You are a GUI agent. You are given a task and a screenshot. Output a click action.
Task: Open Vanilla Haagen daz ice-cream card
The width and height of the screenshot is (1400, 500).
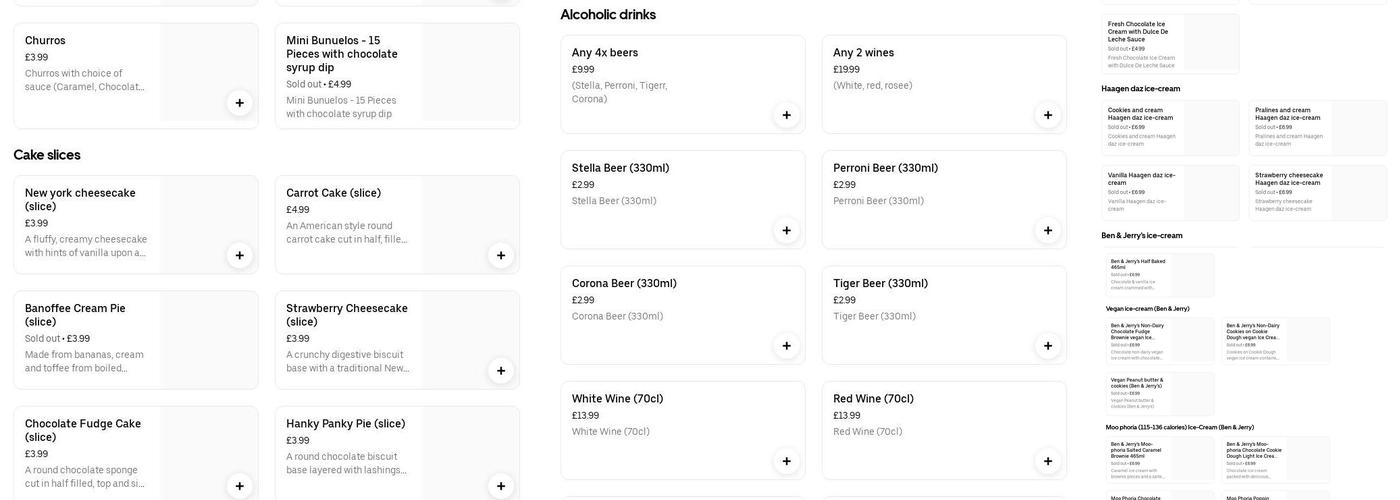(x=1170, y=193)
